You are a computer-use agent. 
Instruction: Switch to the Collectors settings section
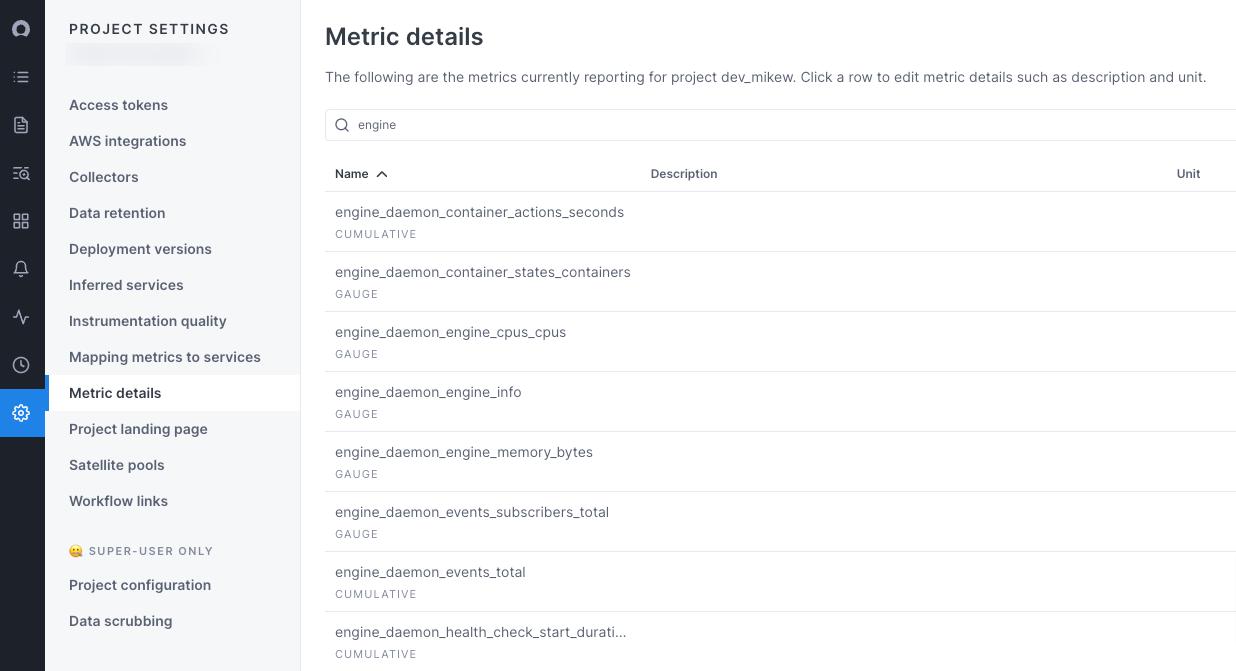coord(103,177)
